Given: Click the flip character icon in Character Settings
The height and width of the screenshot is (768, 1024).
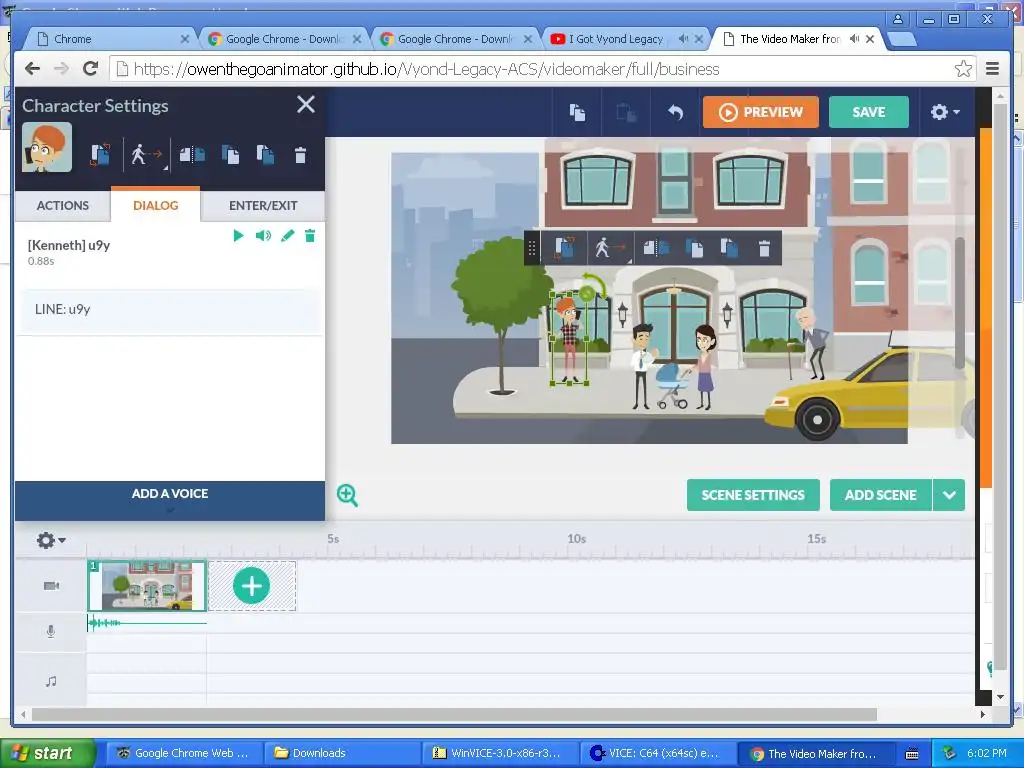Looking at the screenshot, I should coord(192,155).
